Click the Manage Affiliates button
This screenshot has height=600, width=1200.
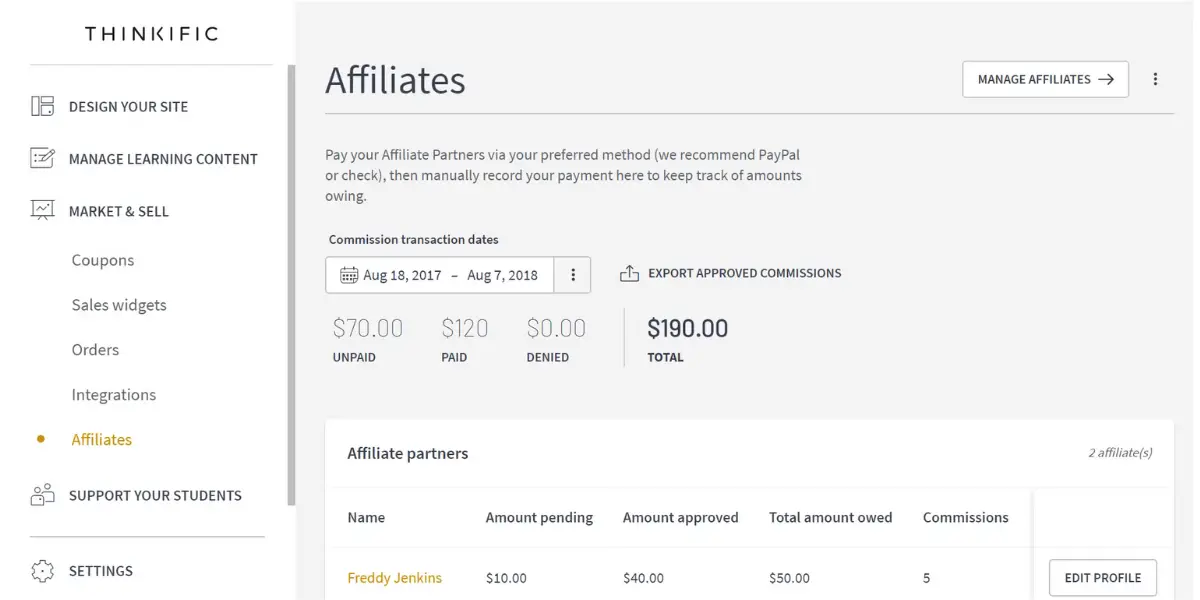tap(1045, 79)
